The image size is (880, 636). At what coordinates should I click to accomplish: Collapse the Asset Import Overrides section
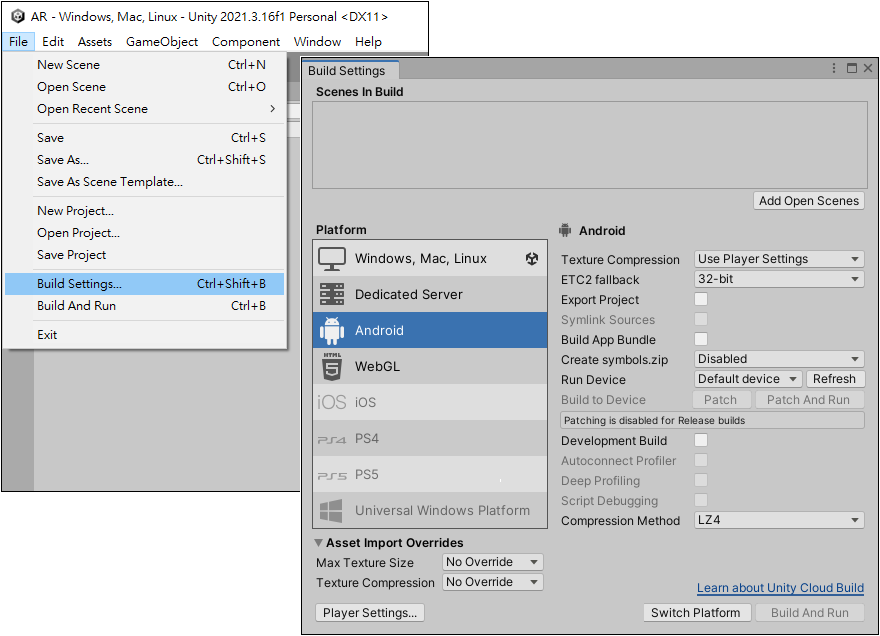click(x=319, y=543)
